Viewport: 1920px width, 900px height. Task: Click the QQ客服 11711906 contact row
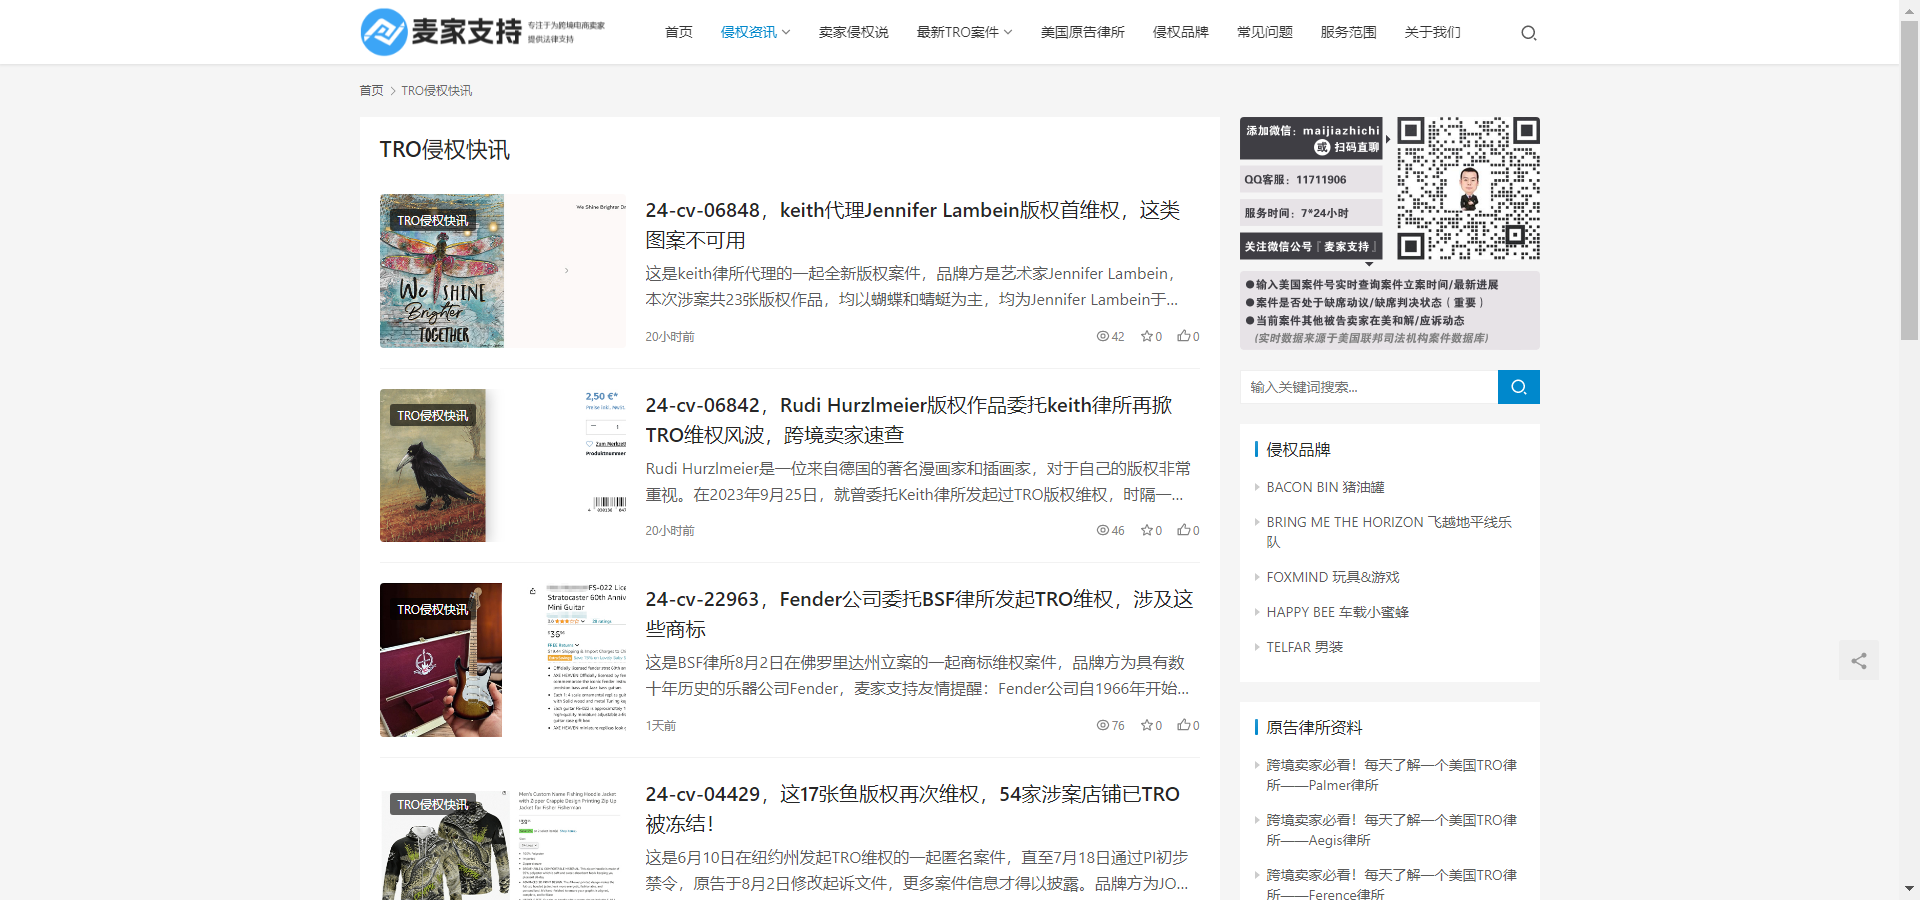(1312, 180)
